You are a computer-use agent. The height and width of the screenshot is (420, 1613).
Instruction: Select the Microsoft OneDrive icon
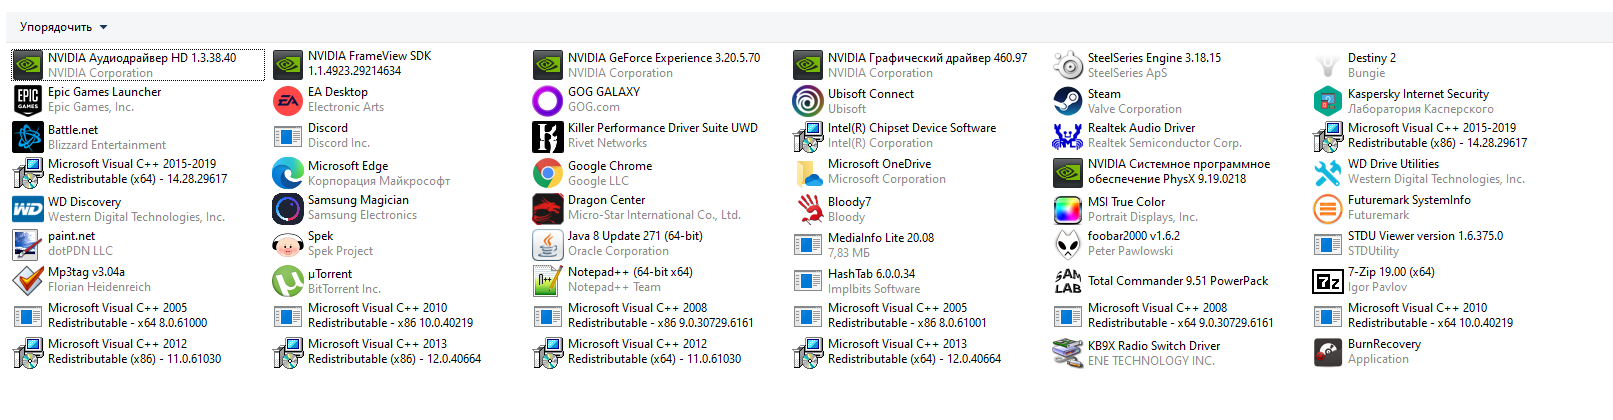point(808,172)
